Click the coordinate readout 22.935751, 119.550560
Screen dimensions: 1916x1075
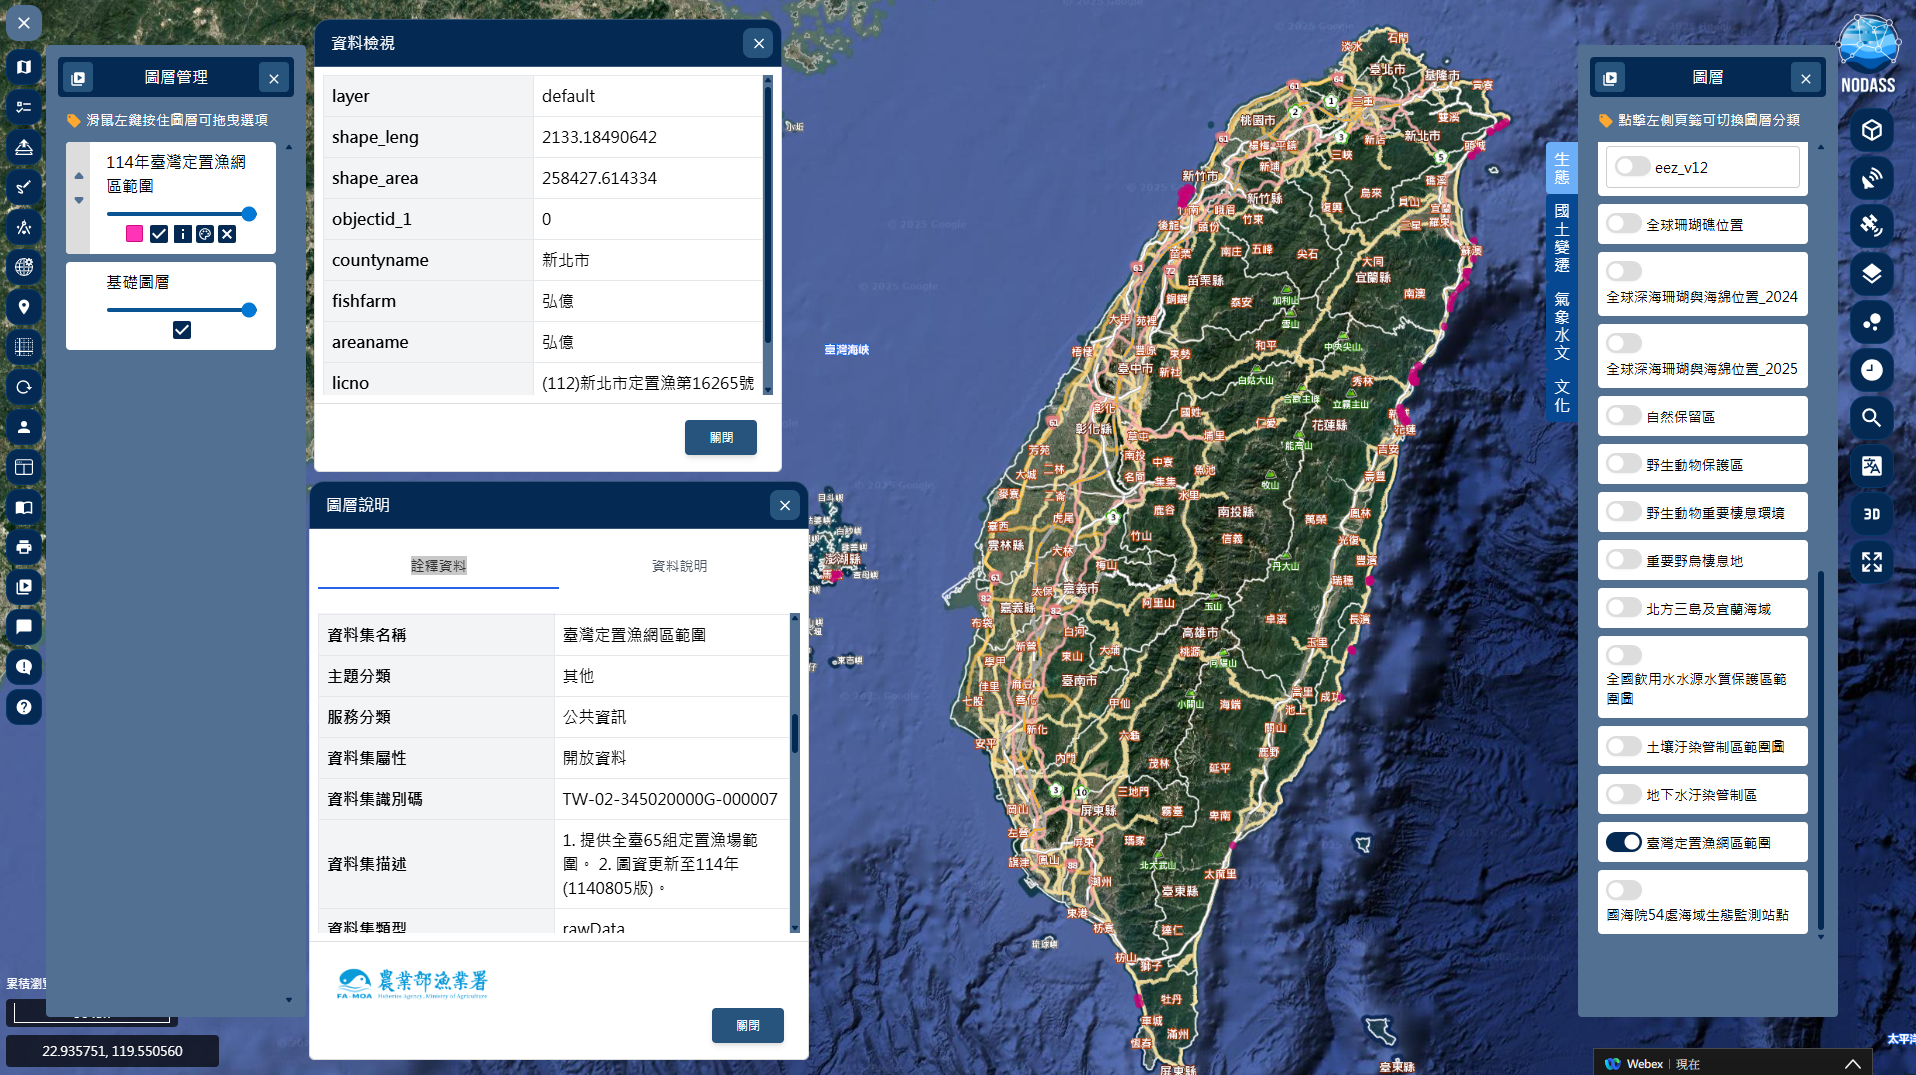112,1051
